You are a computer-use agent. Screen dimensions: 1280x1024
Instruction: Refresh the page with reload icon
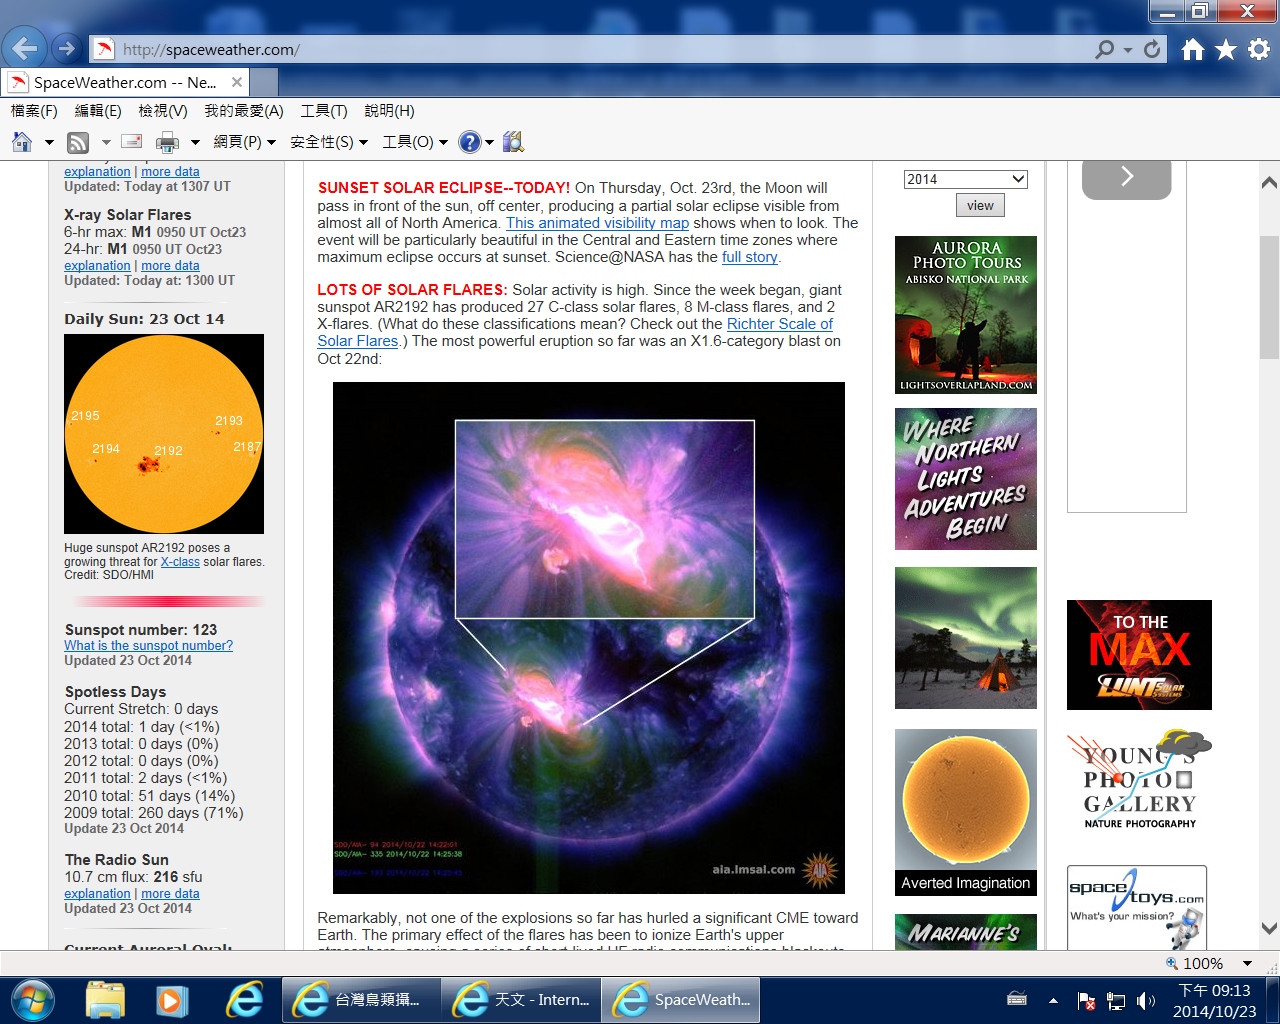[x=1153, y=49]
